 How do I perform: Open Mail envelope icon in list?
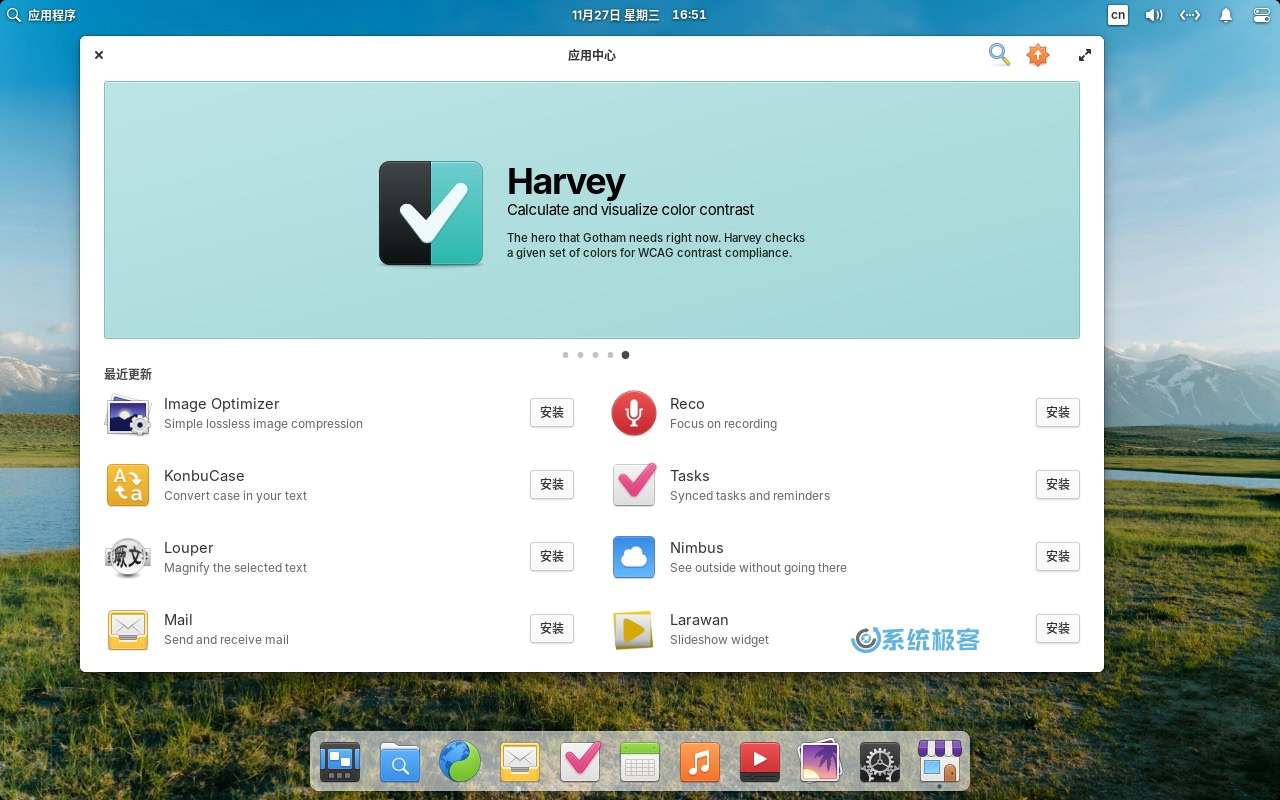(128, 629)
